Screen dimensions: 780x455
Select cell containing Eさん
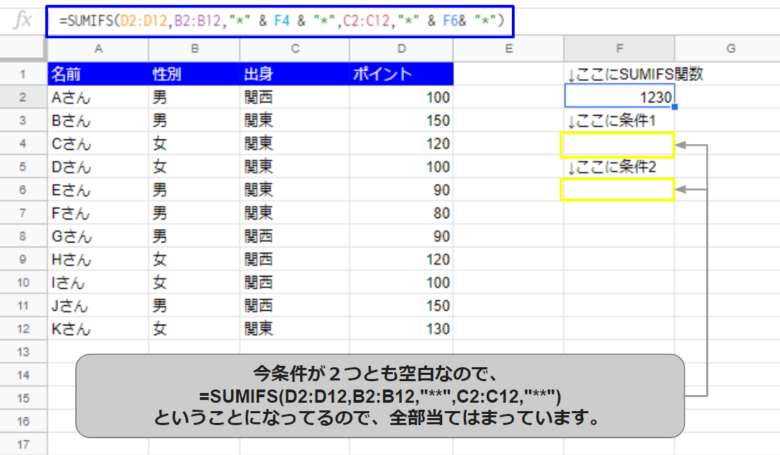[98, 190]
